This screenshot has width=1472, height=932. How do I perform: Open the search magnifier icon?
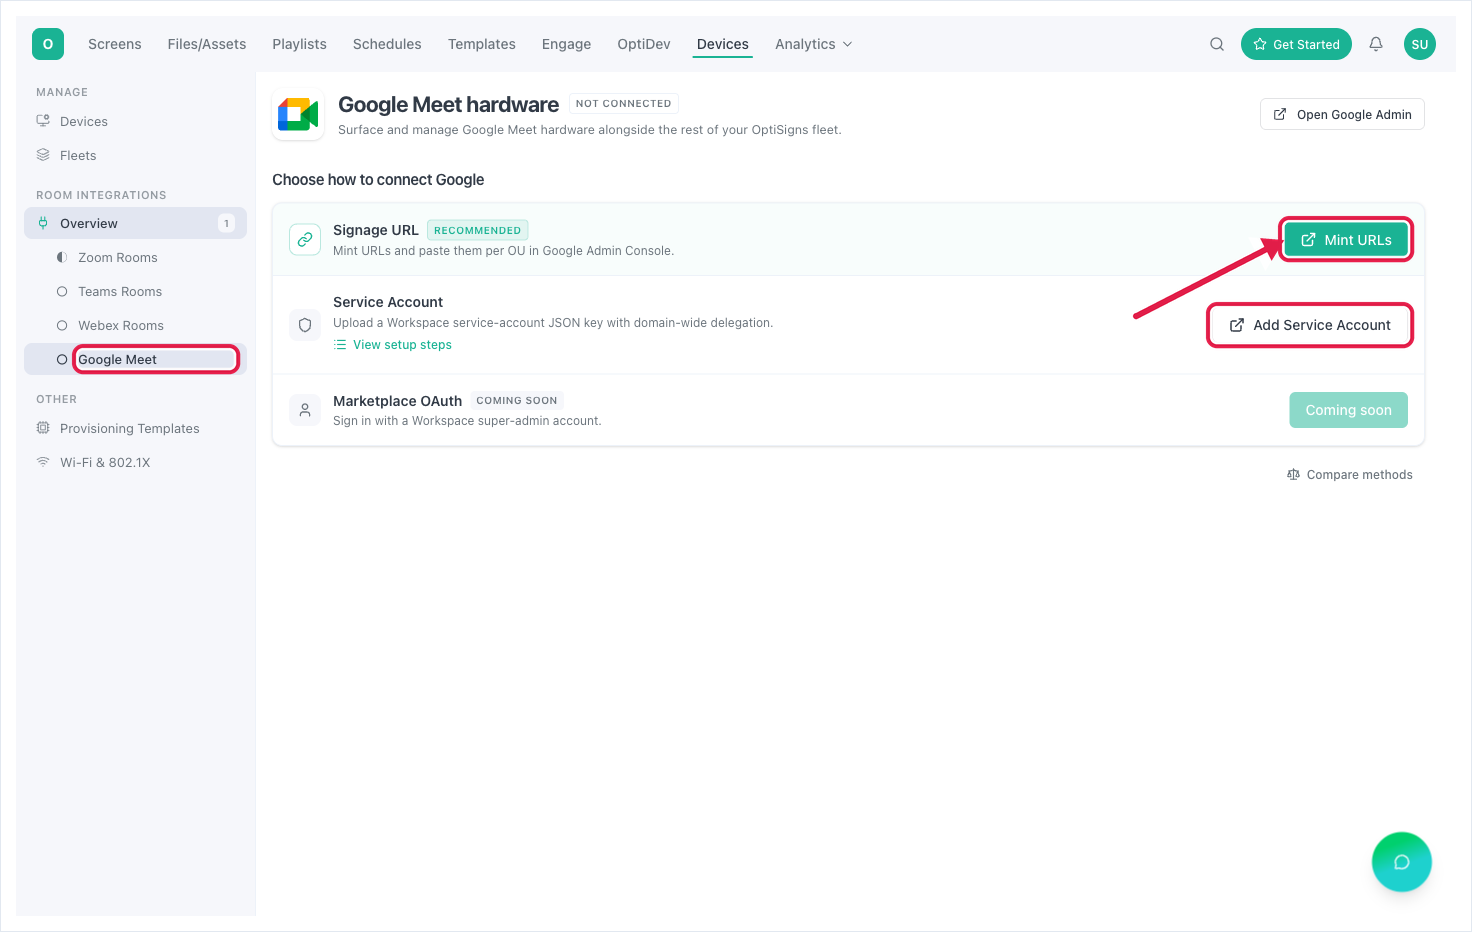pyautogui.click(x=1217, y=44)
